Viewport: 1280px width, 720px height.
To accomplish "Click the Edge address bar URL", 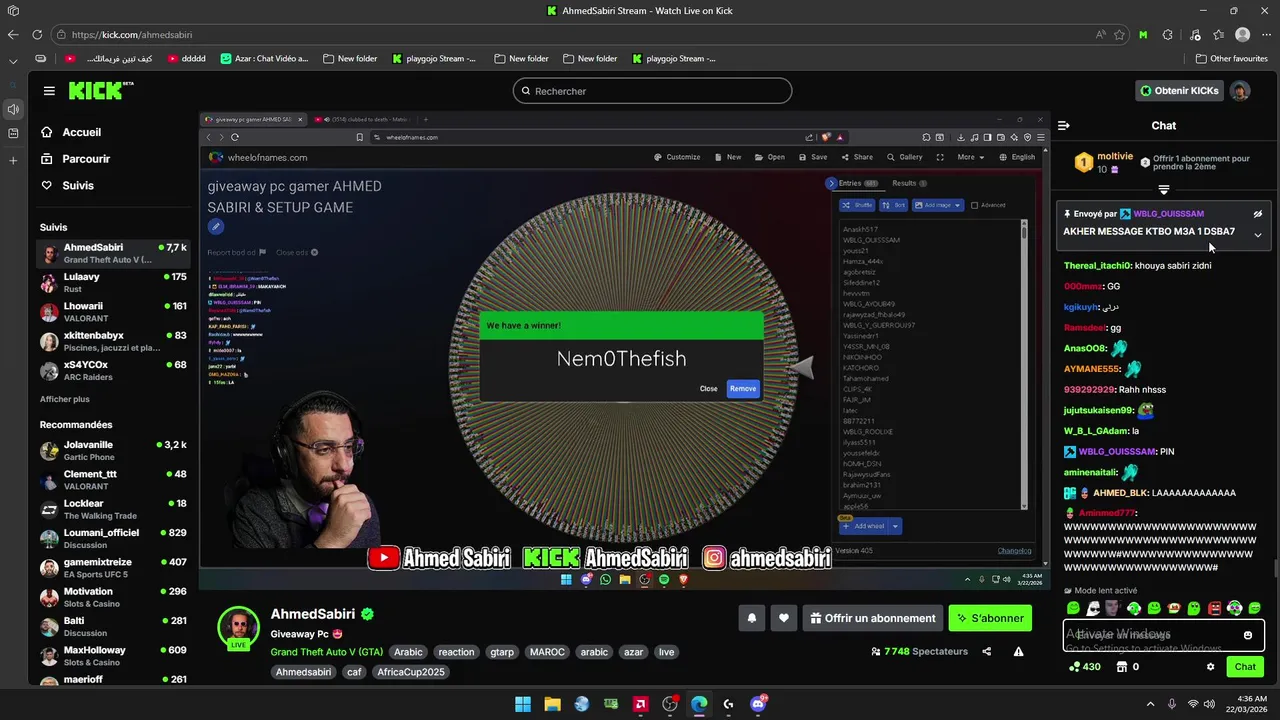I will [132, 34].
